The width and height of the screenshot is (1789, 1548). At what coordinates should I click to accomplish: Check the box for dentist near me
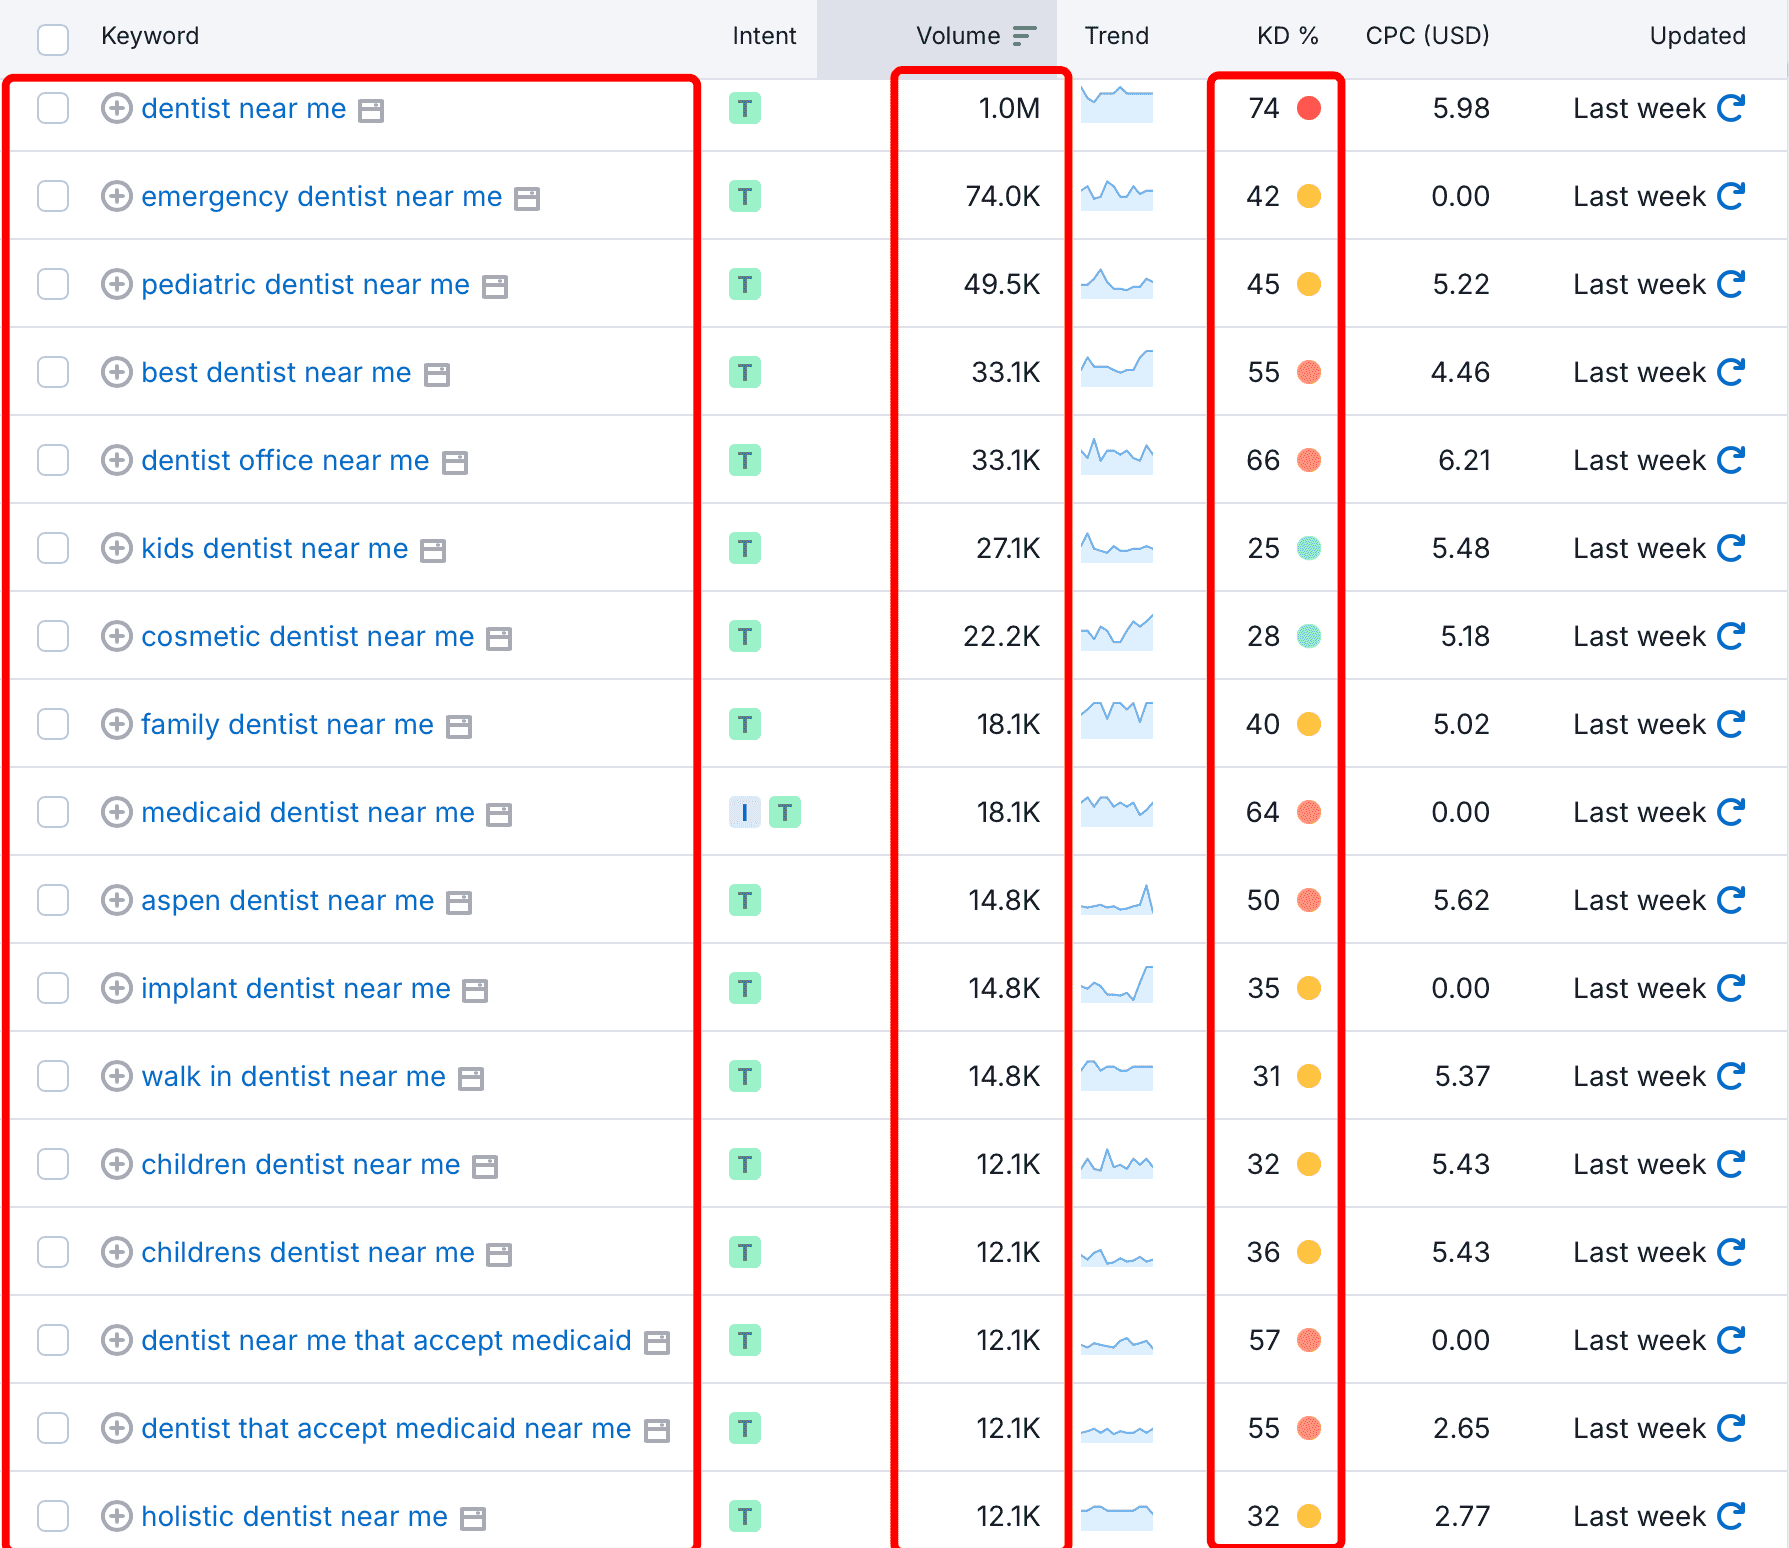(53, 108)
